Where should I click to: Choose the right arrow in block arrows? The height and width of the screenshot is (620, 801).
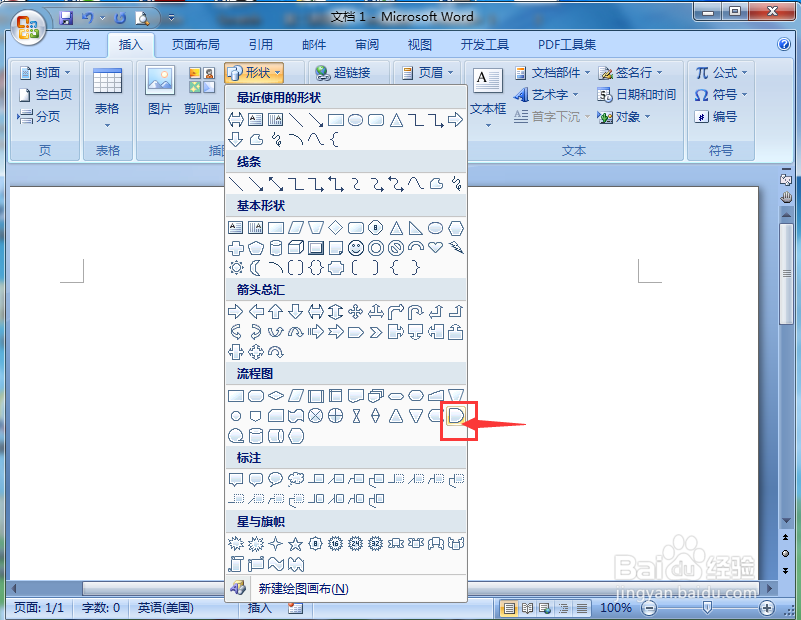click(235, 311)
